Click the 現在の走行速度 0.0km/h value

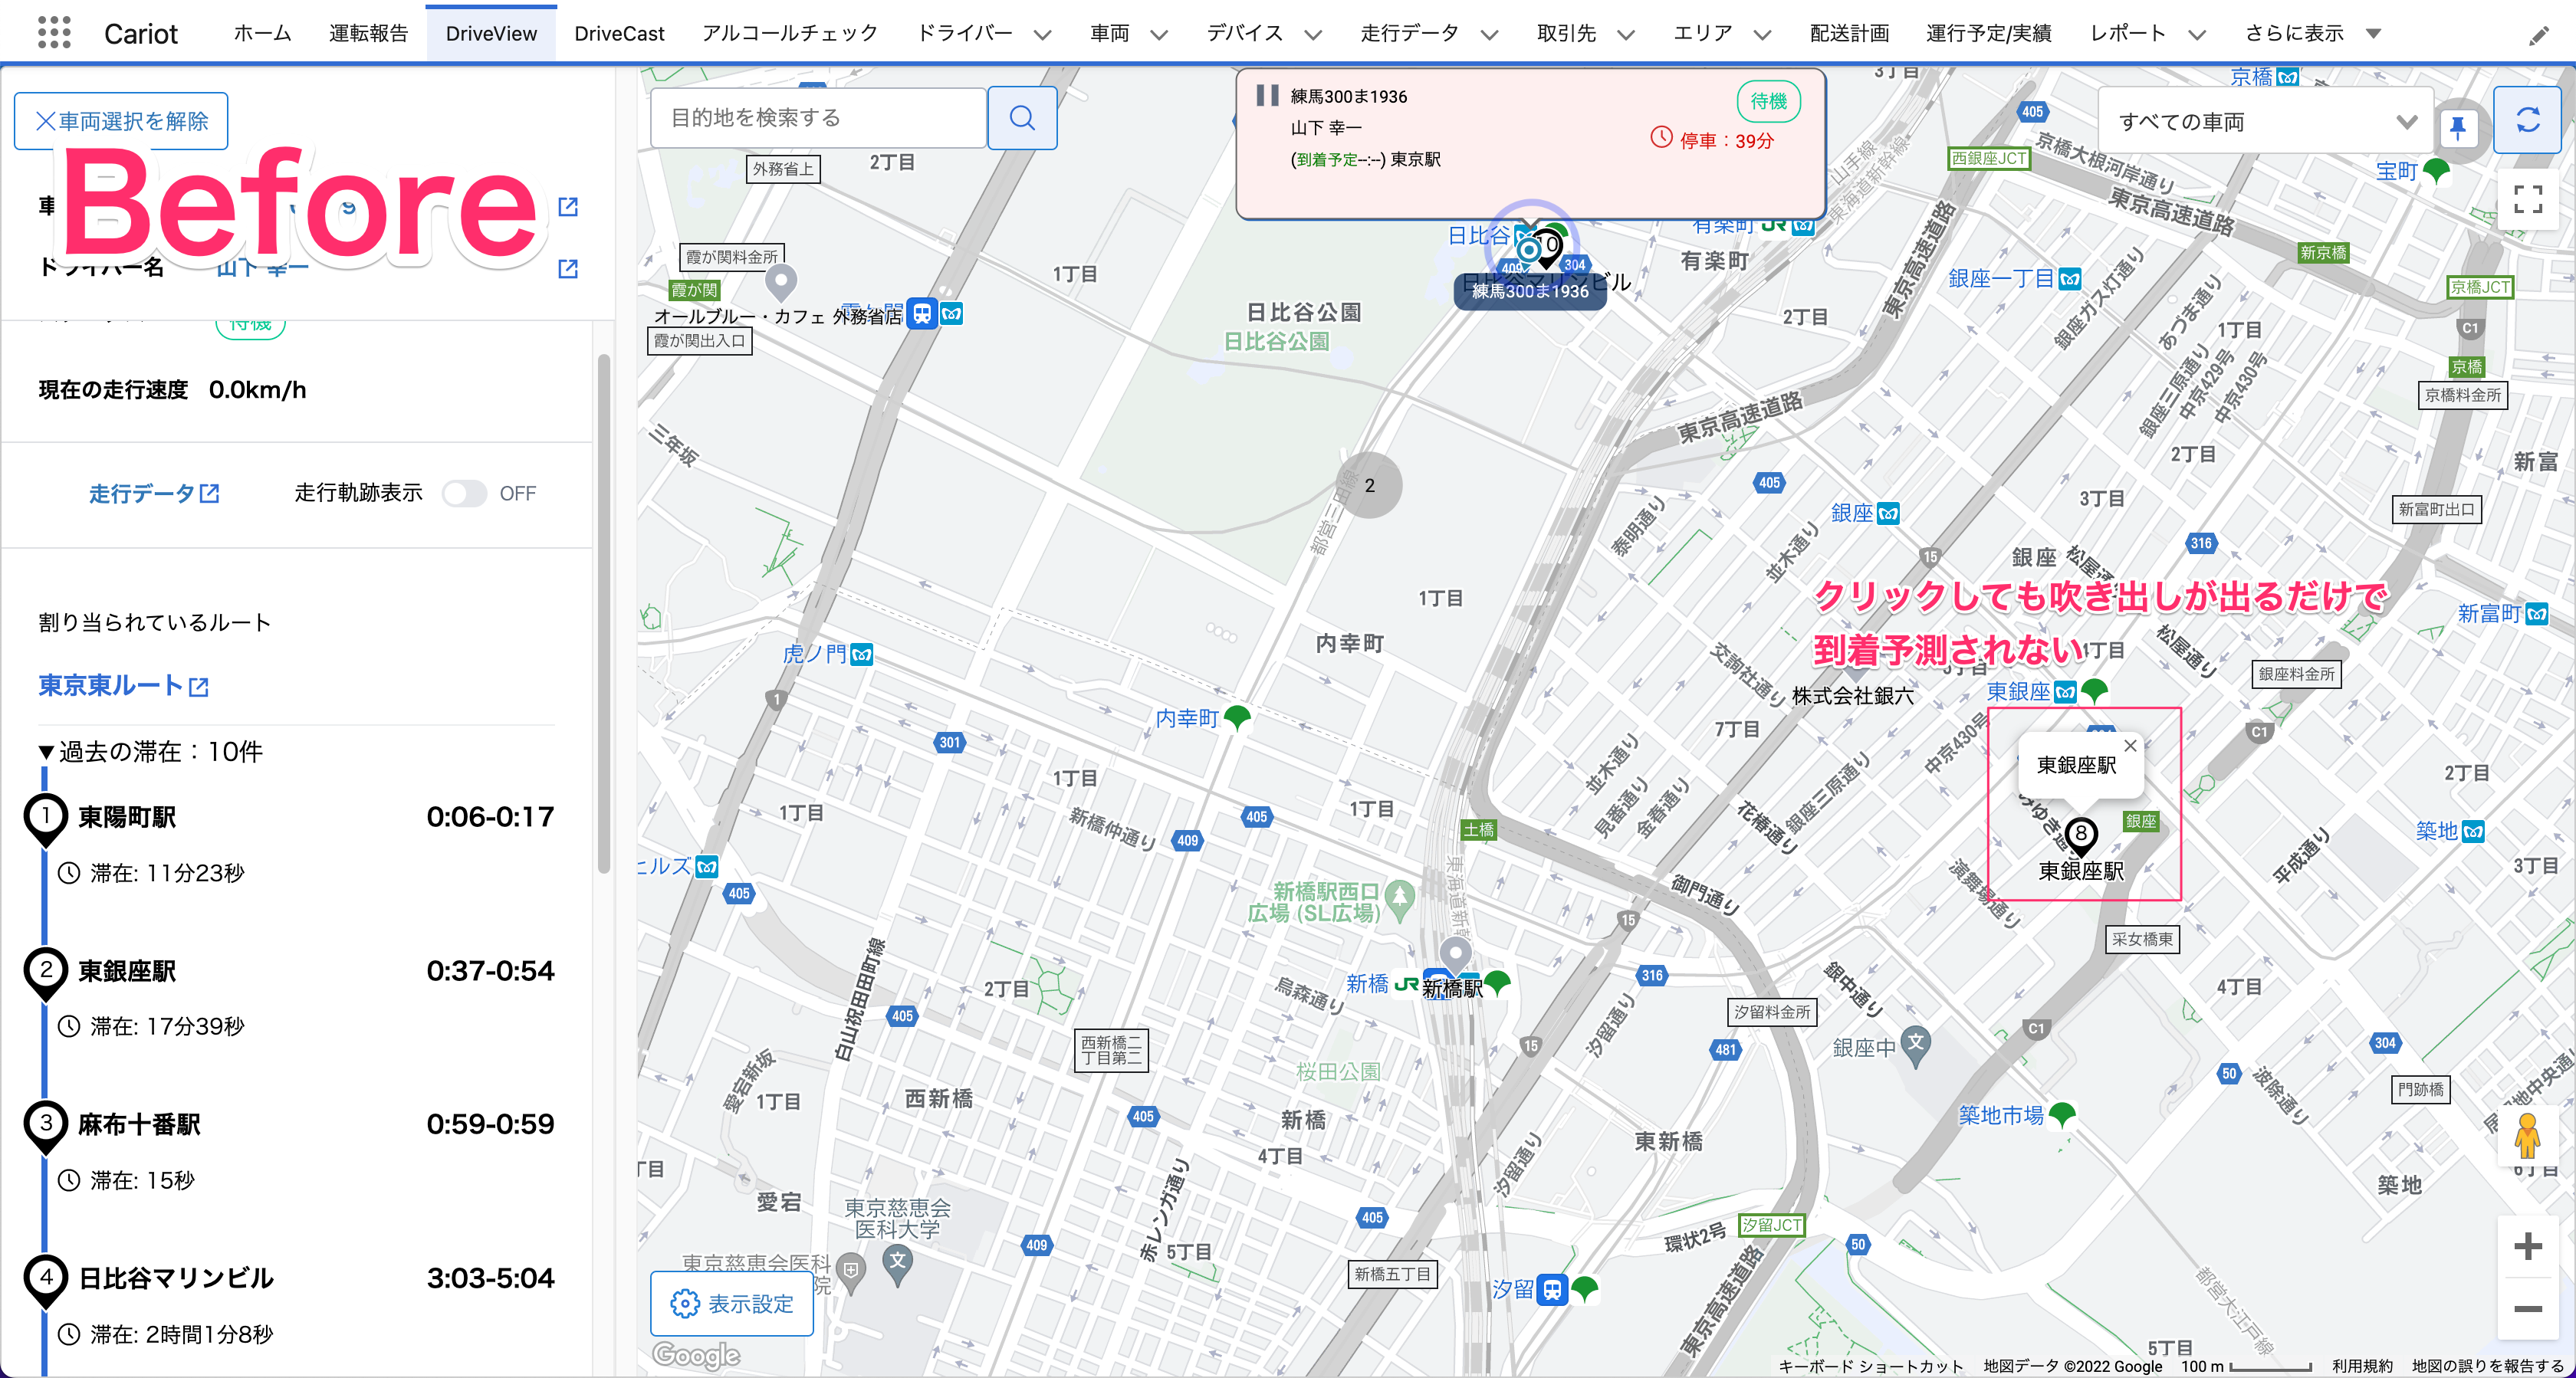pos(257,390)
